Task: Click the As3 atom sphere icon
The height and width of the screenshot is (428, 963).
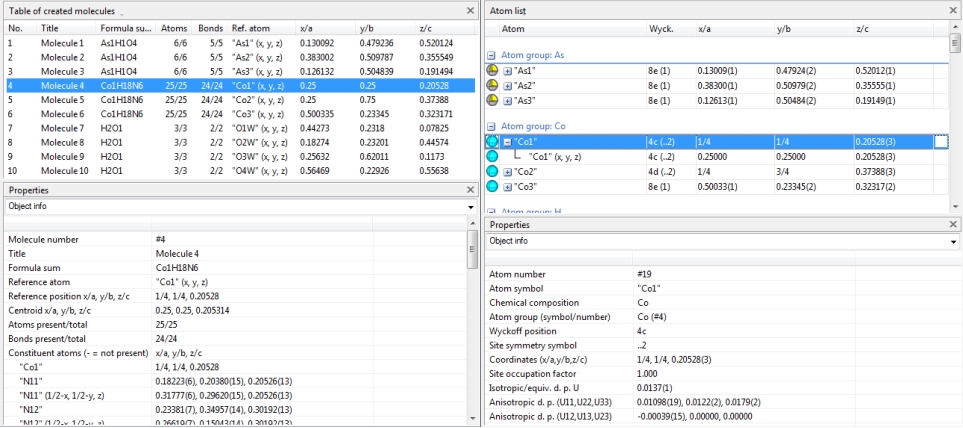Action: pyautogui.click(x=492, y=100)
